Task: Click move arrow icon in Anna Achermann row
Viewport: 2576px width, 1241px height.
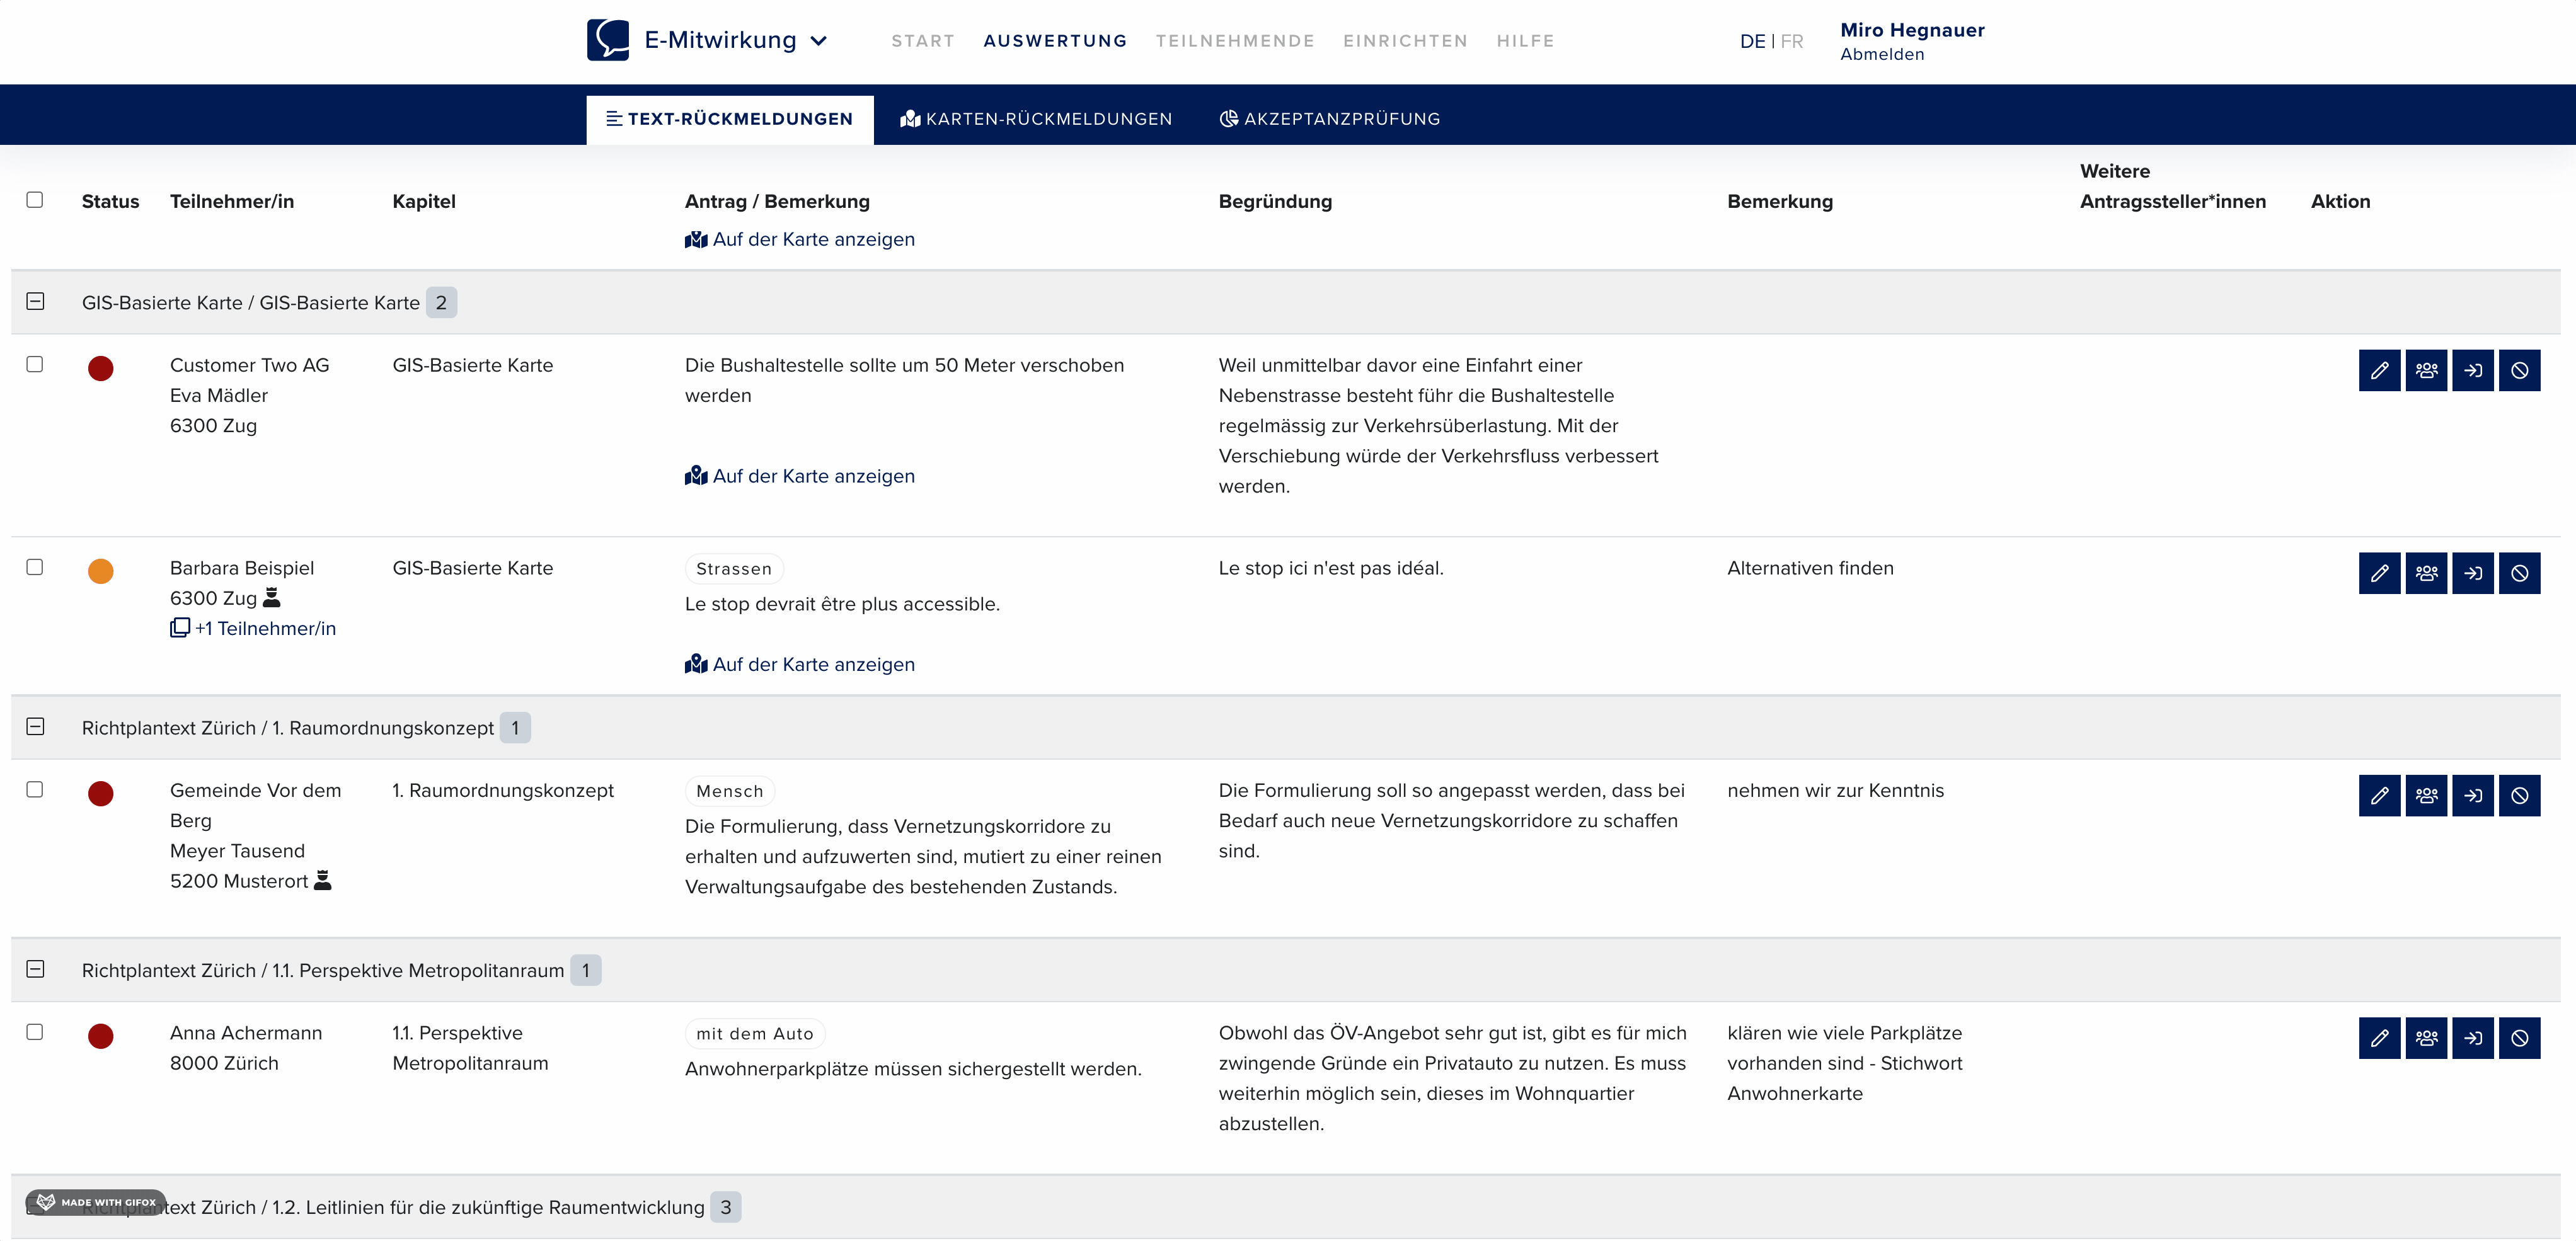Action: click(x=2473, y=1038)
